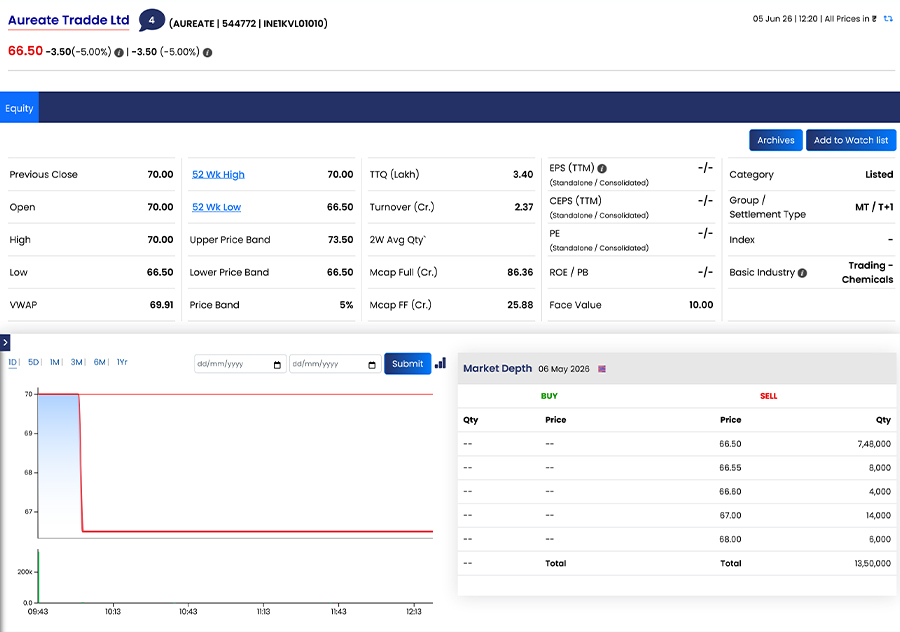This screenshot has height=632, width=900.
Task: Click the scrip code text AUREATE | 544772
Action: (215, 24)
